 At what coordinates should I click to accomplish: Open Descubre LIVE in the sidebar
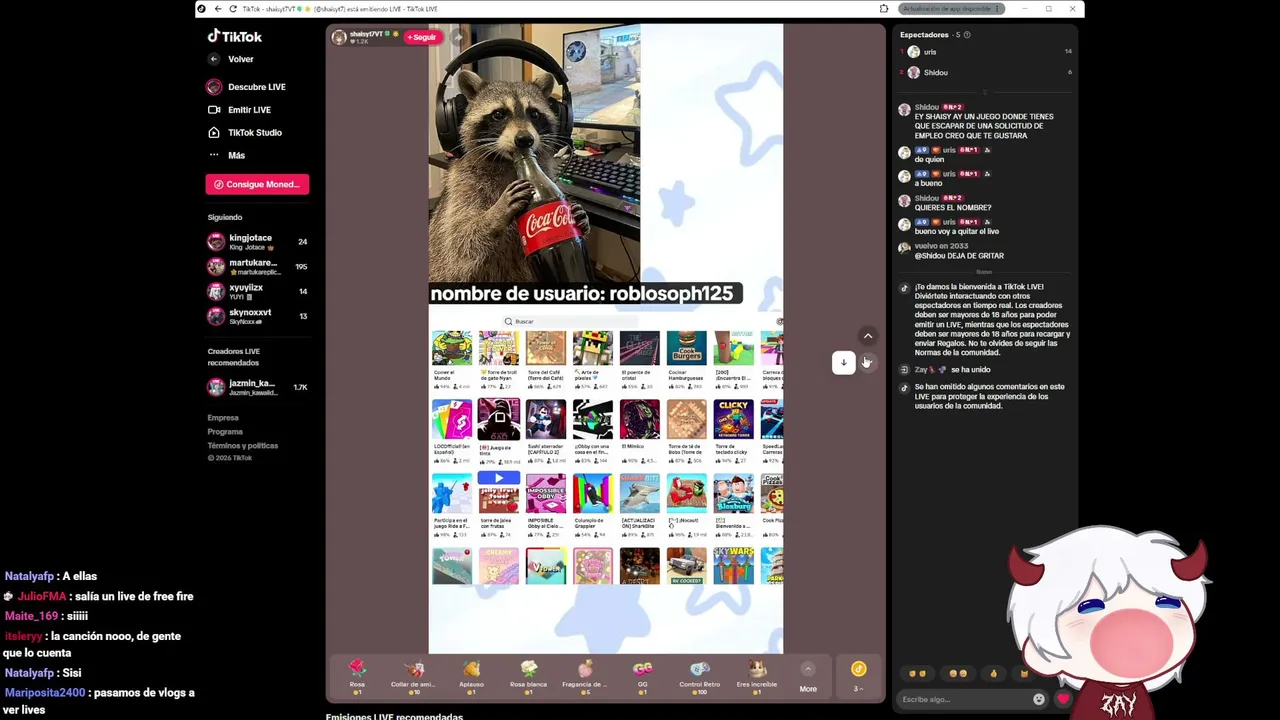tap(247, 87)
